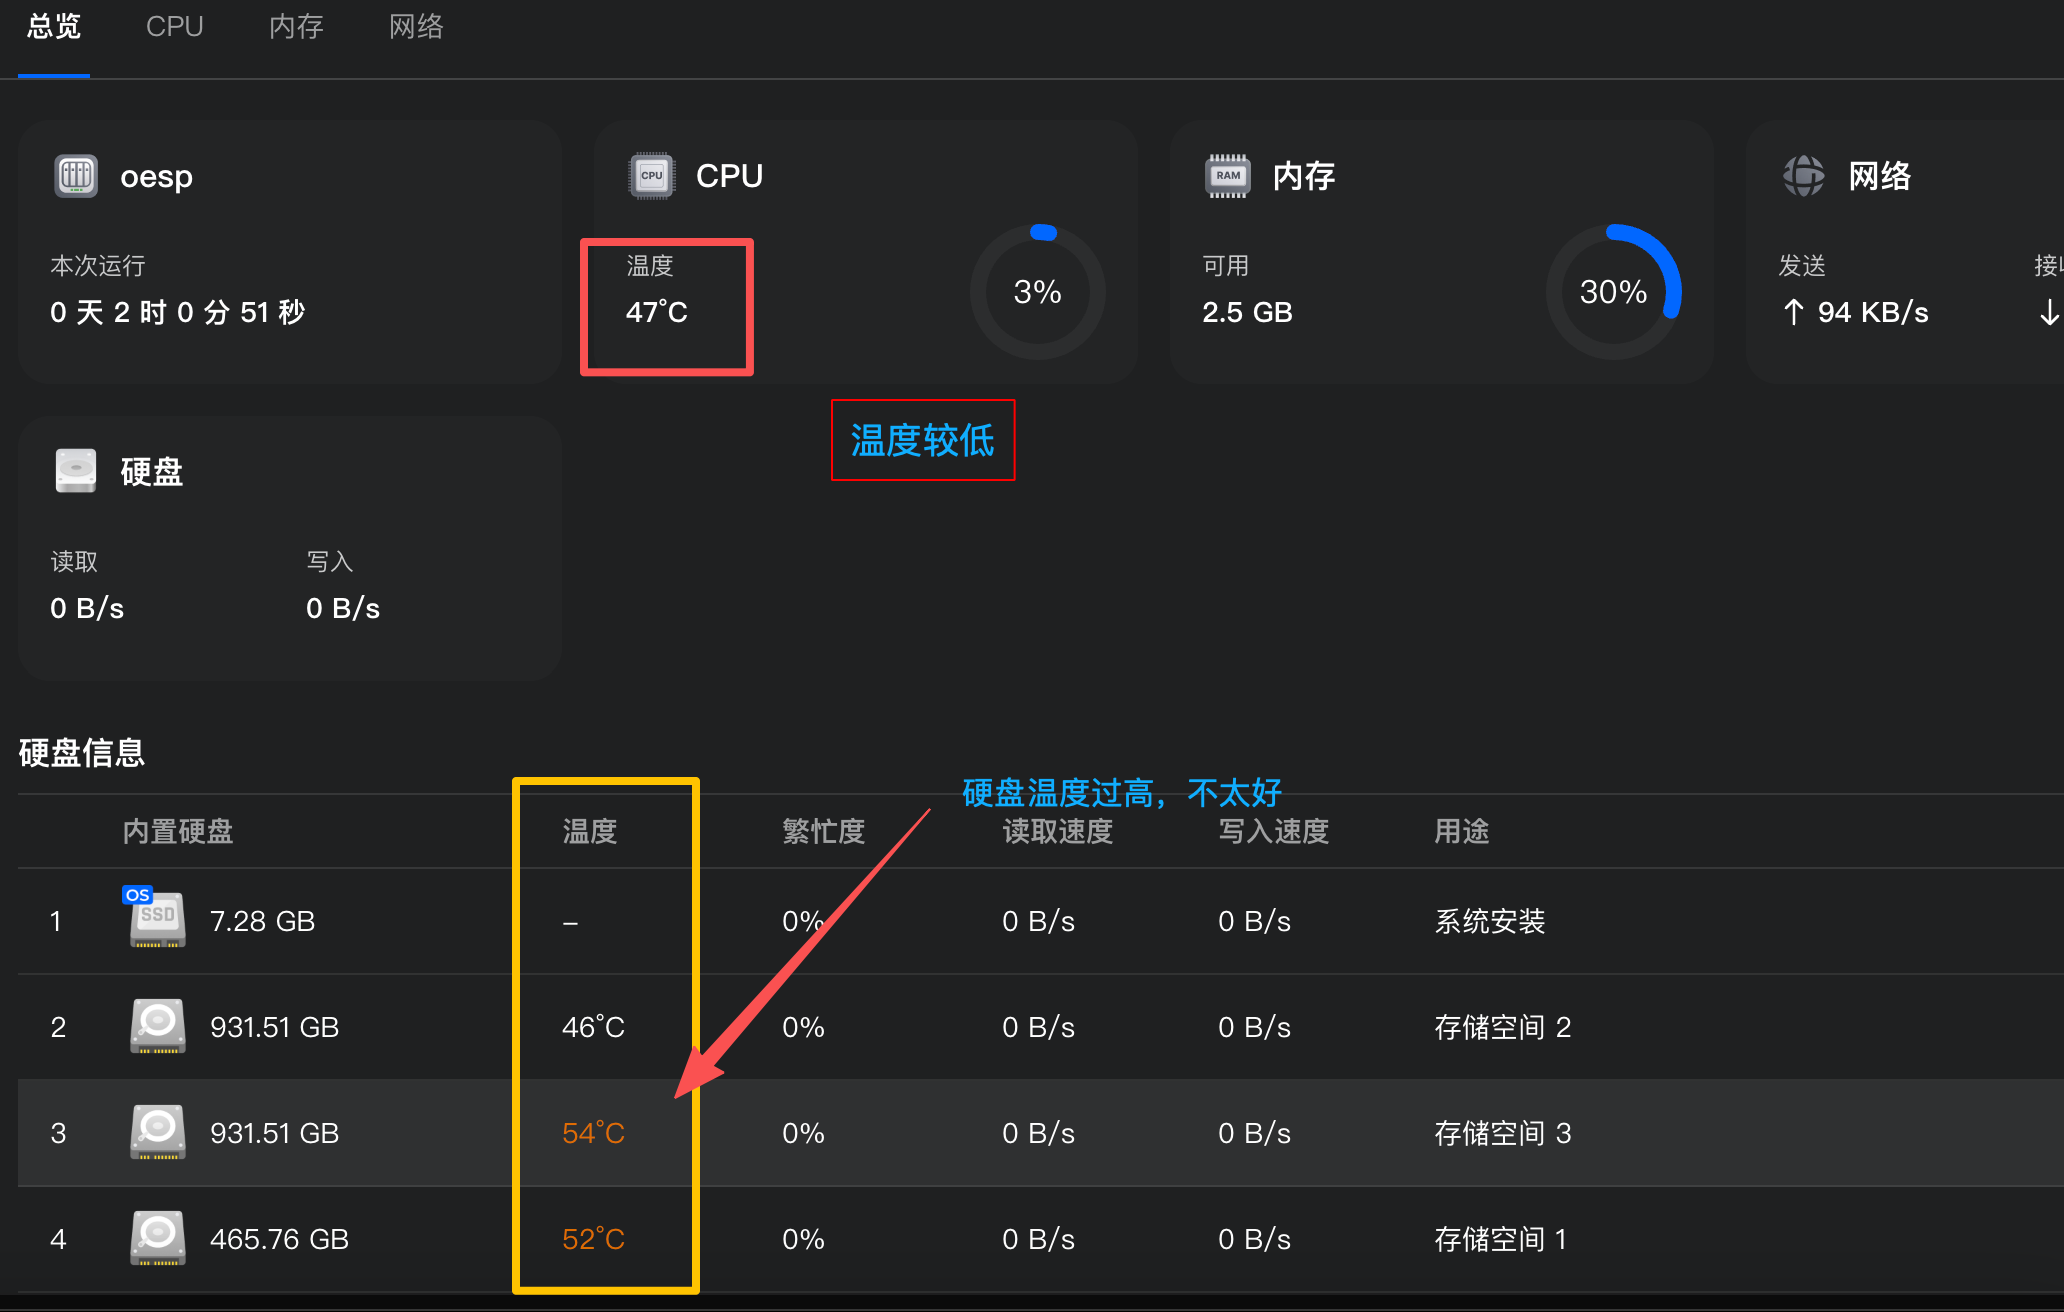Click the 温度 column header
This screenshot has height=1312, width=2064.
pyautogui.click(x=589, y=831)
